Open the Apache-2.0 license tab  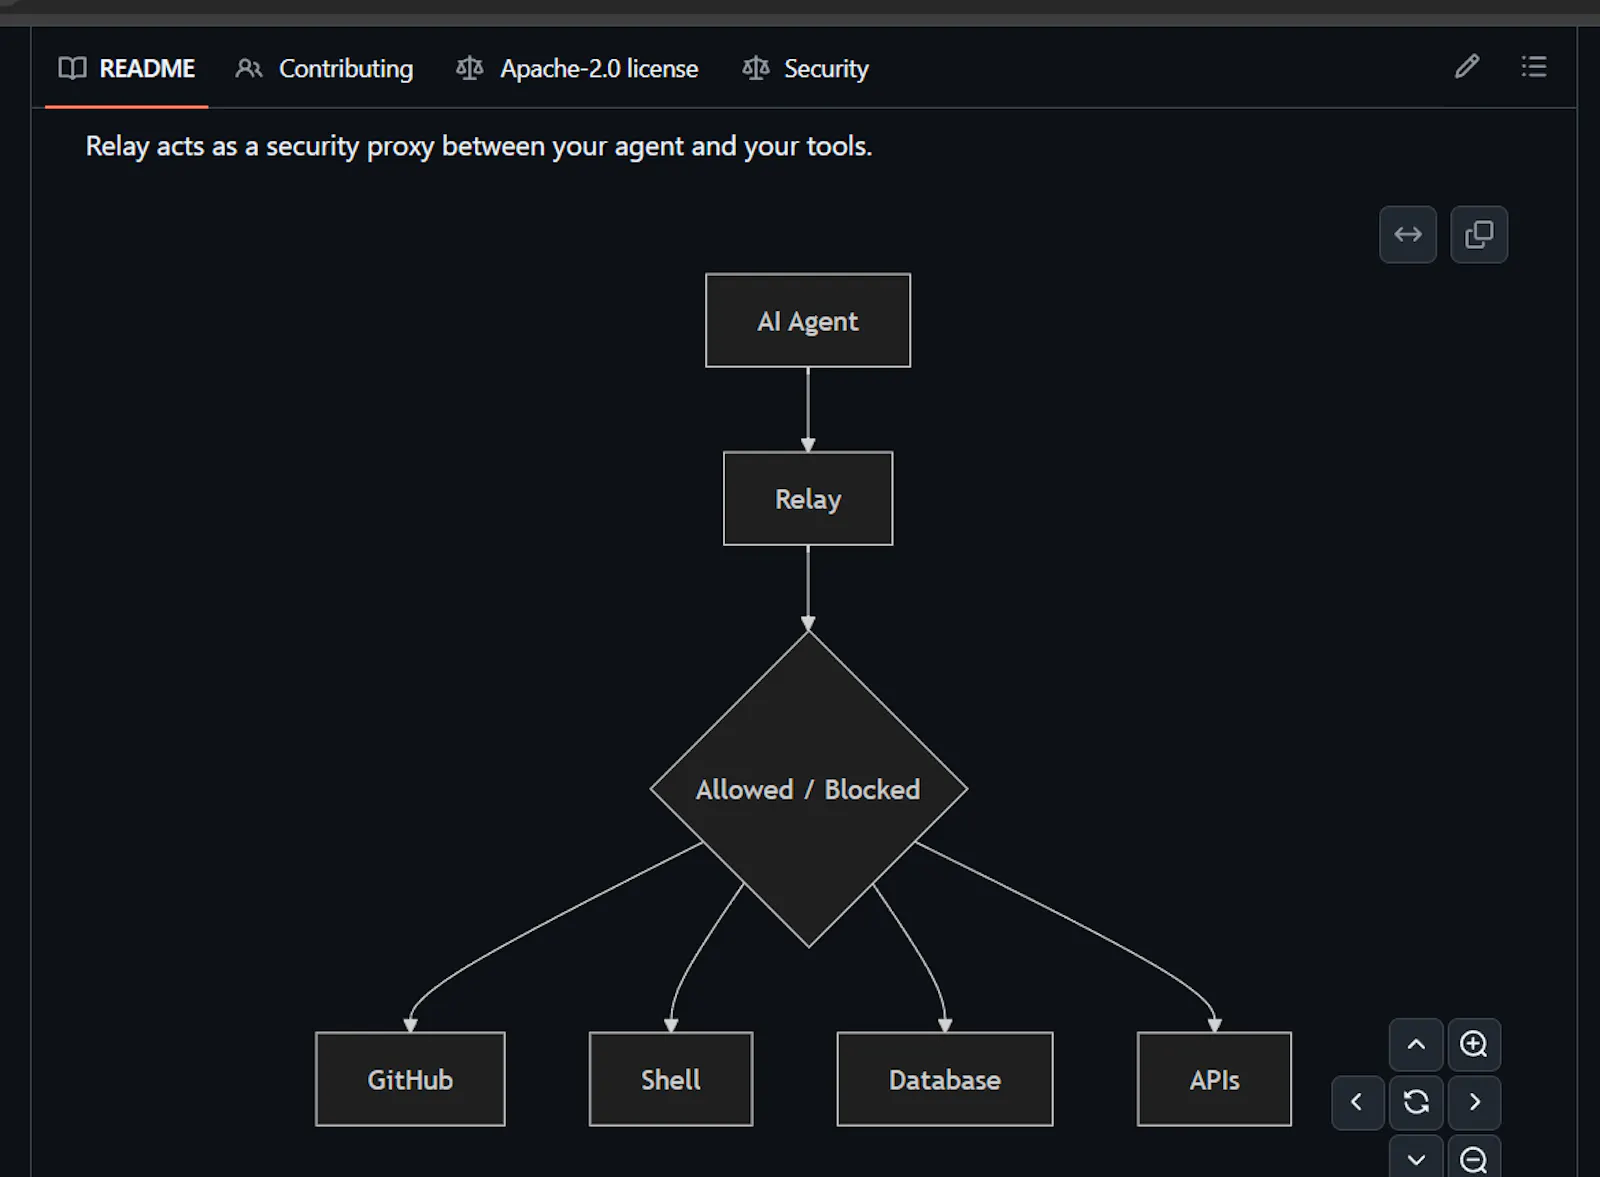pyautogui.click(x=577, y=68)
